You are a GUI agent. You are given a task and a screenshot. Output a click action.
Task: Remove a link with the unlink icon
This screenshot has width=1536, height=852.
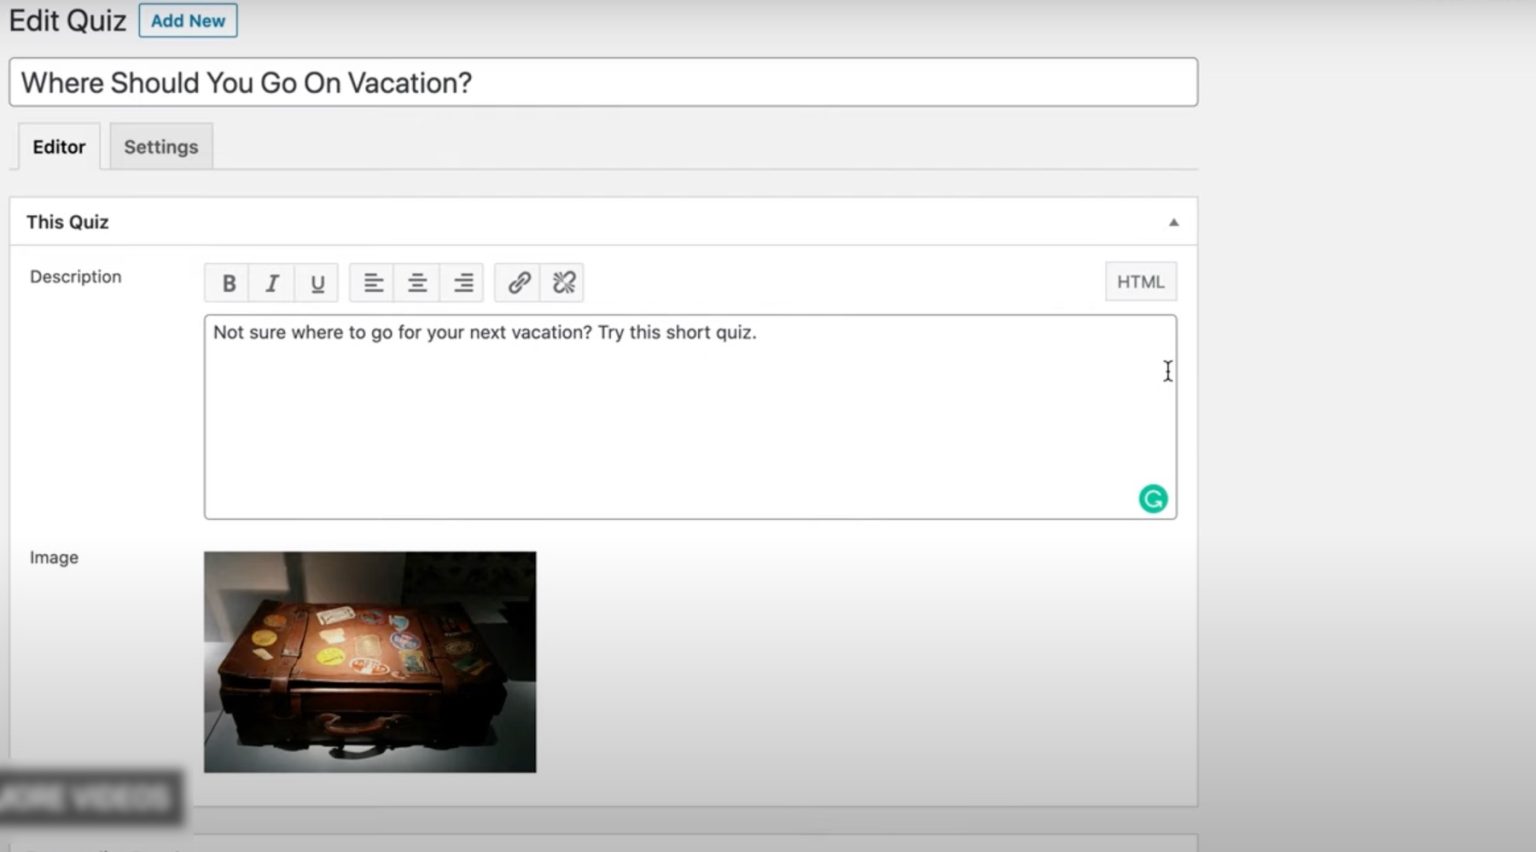point(562,282)
